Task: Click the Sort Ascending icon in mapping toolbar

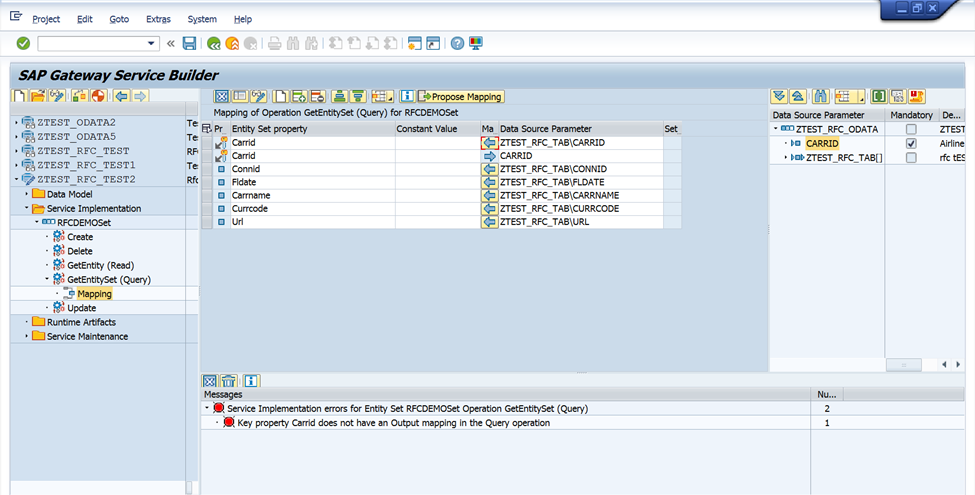Action: 339,96
